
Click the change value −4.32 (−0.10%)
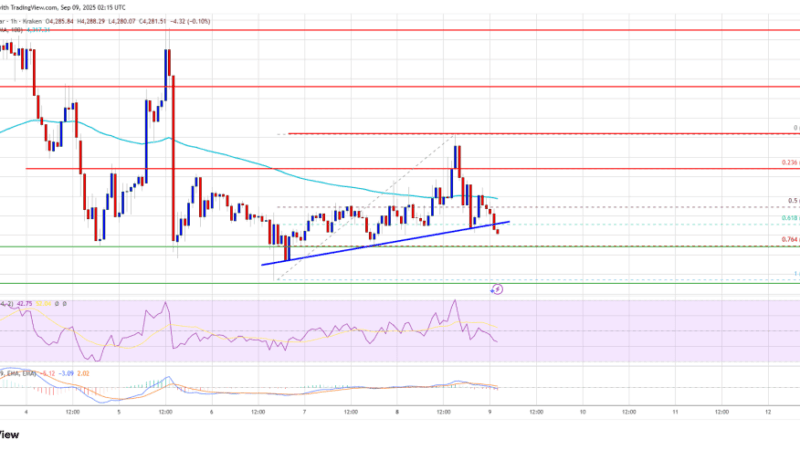190,21
